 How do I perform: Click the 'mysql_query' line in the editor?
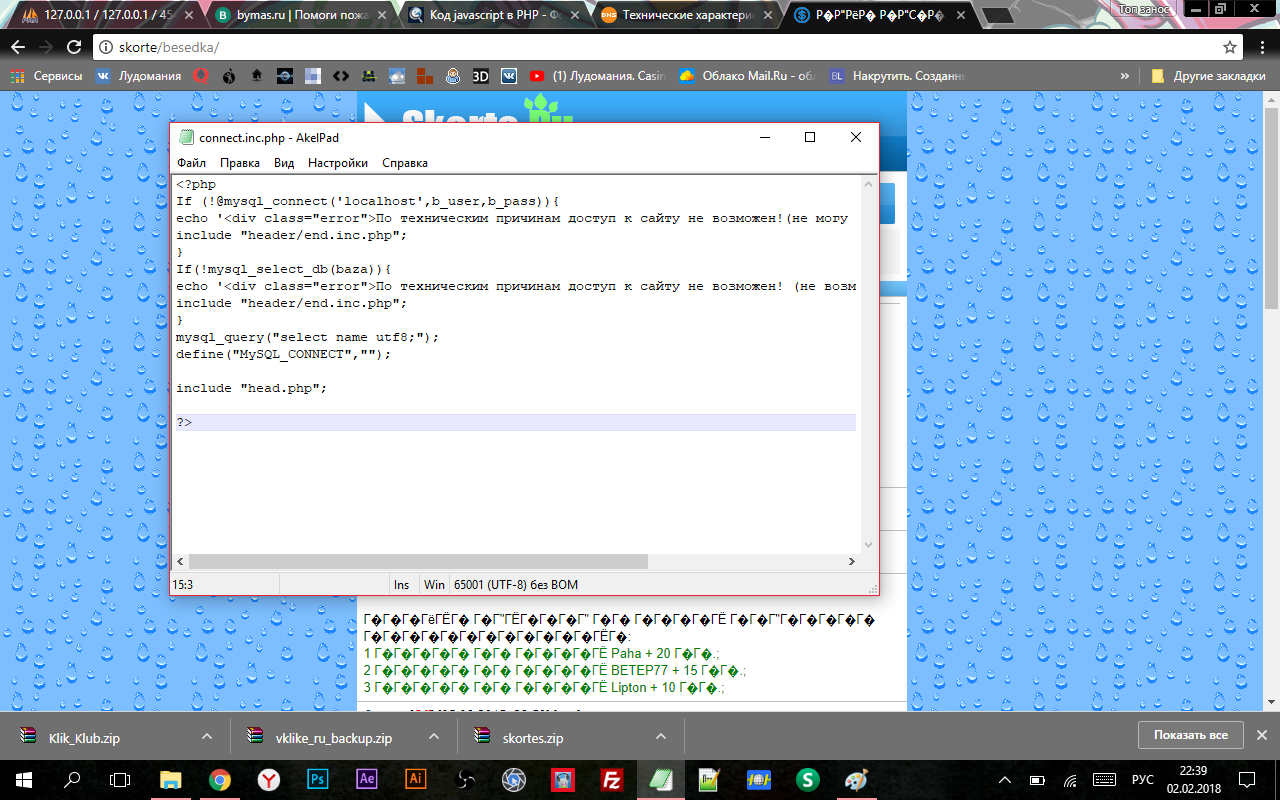pyautogui.click(x=308, y=337)
